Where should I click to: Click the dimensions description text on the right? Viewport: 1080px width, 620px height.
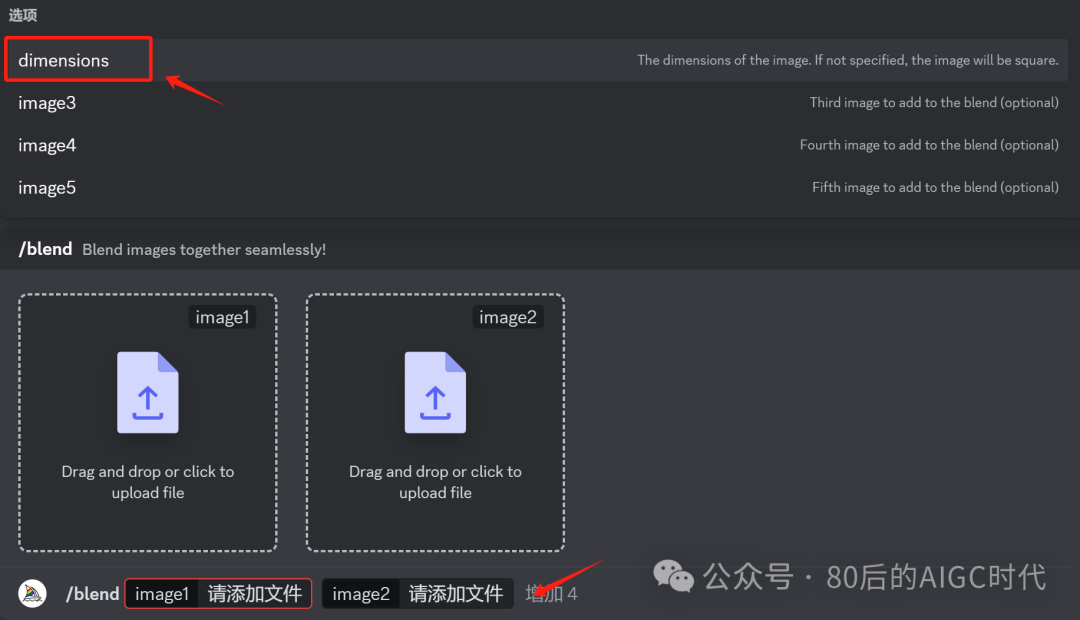tap(848, 59)
